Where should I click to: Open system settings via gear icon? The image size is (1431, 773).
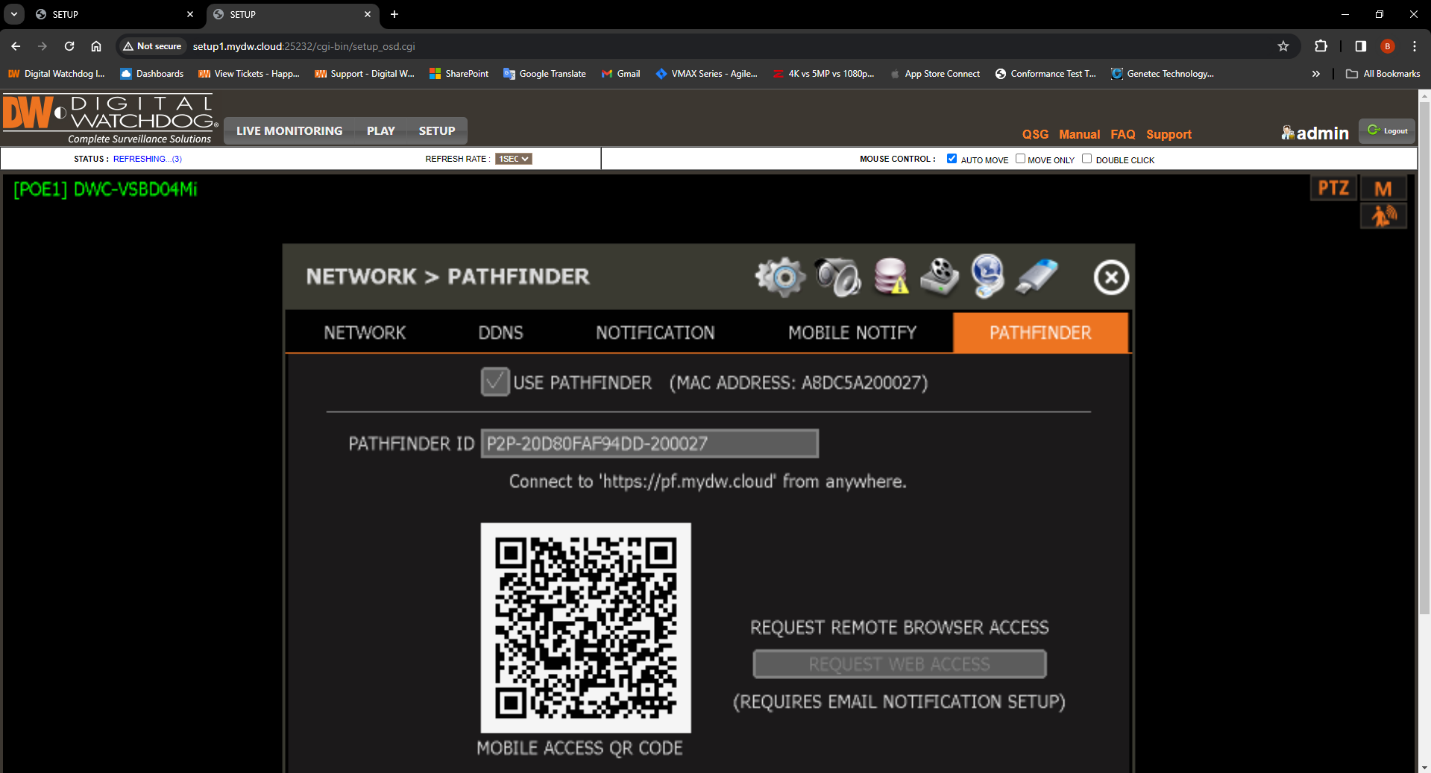pyautogui.click(x=779, y=277)
